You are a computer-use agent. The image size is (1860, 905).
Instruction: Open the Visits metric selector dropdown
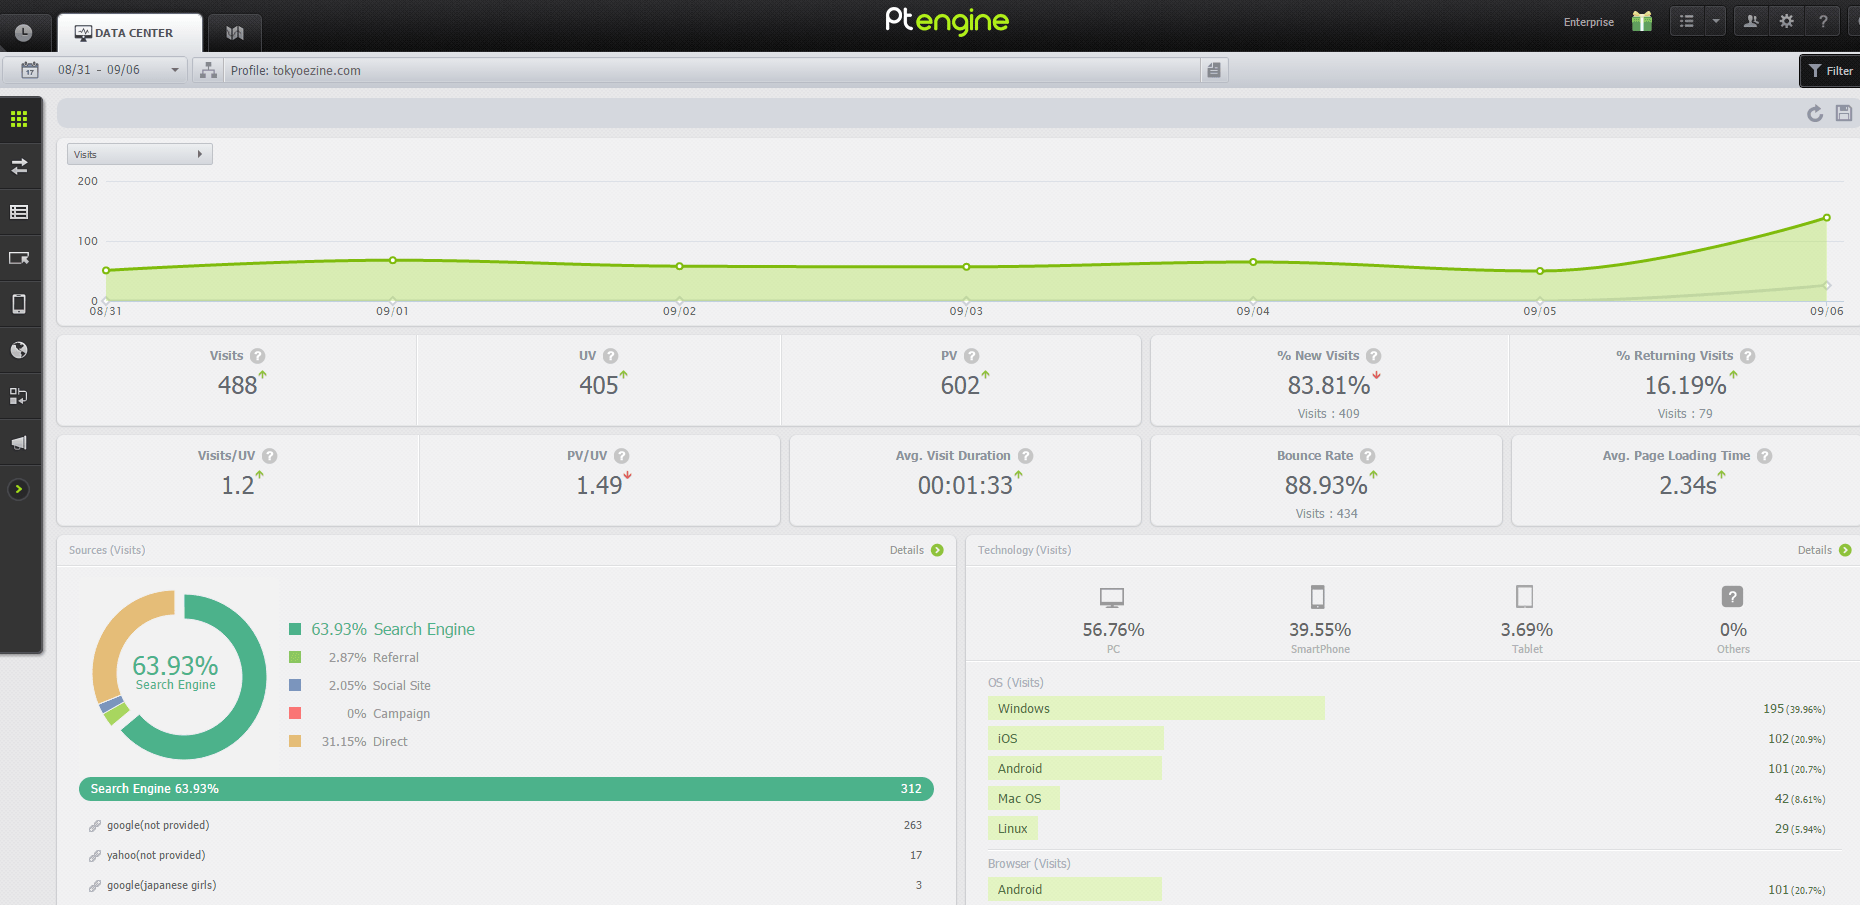(x=139, y=154)
